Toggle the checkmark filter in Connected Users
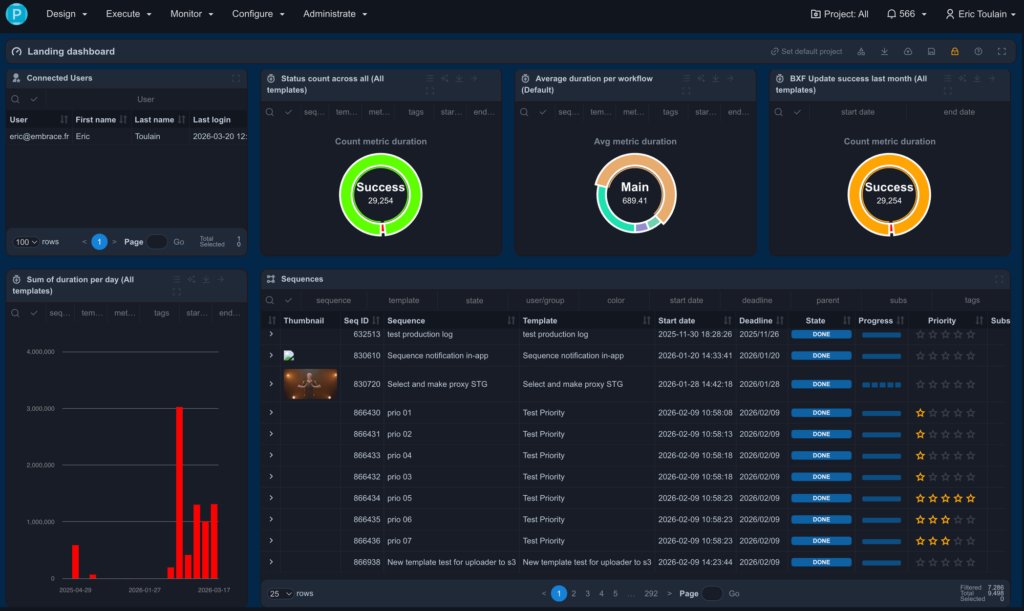This screenshot has height=611, width=1024. coord(34,99)
